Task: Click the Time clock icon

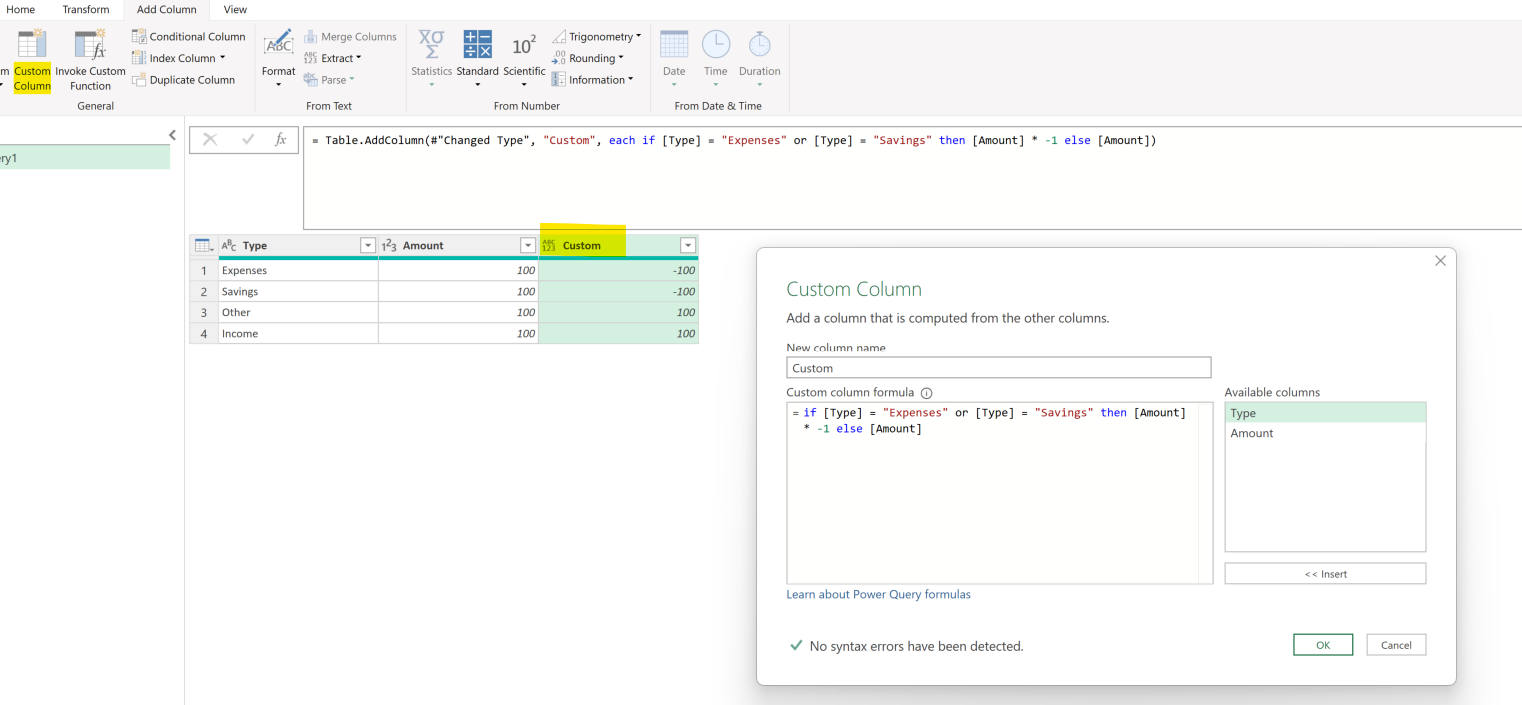Action: pos(716,44)
